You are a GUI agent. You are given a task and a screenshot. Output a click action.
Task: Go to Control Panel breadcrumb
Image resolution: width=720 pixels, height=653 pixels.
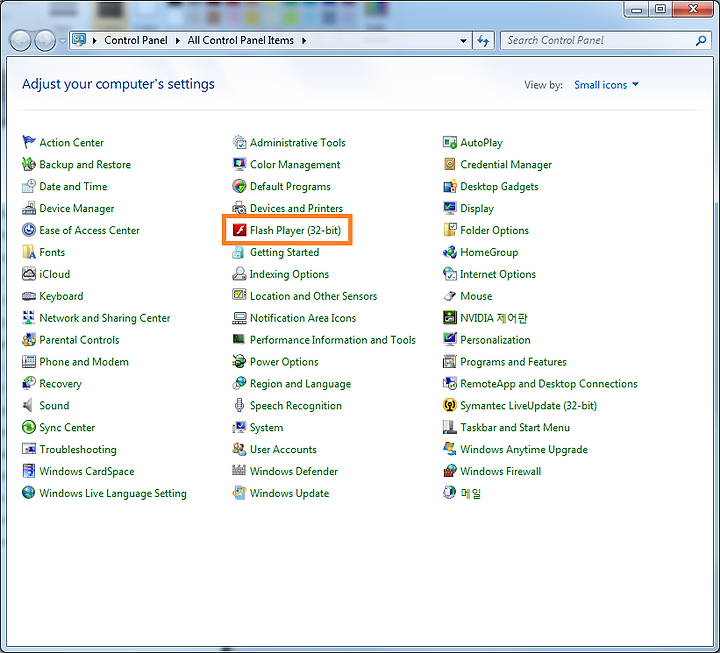coord(136,40)
